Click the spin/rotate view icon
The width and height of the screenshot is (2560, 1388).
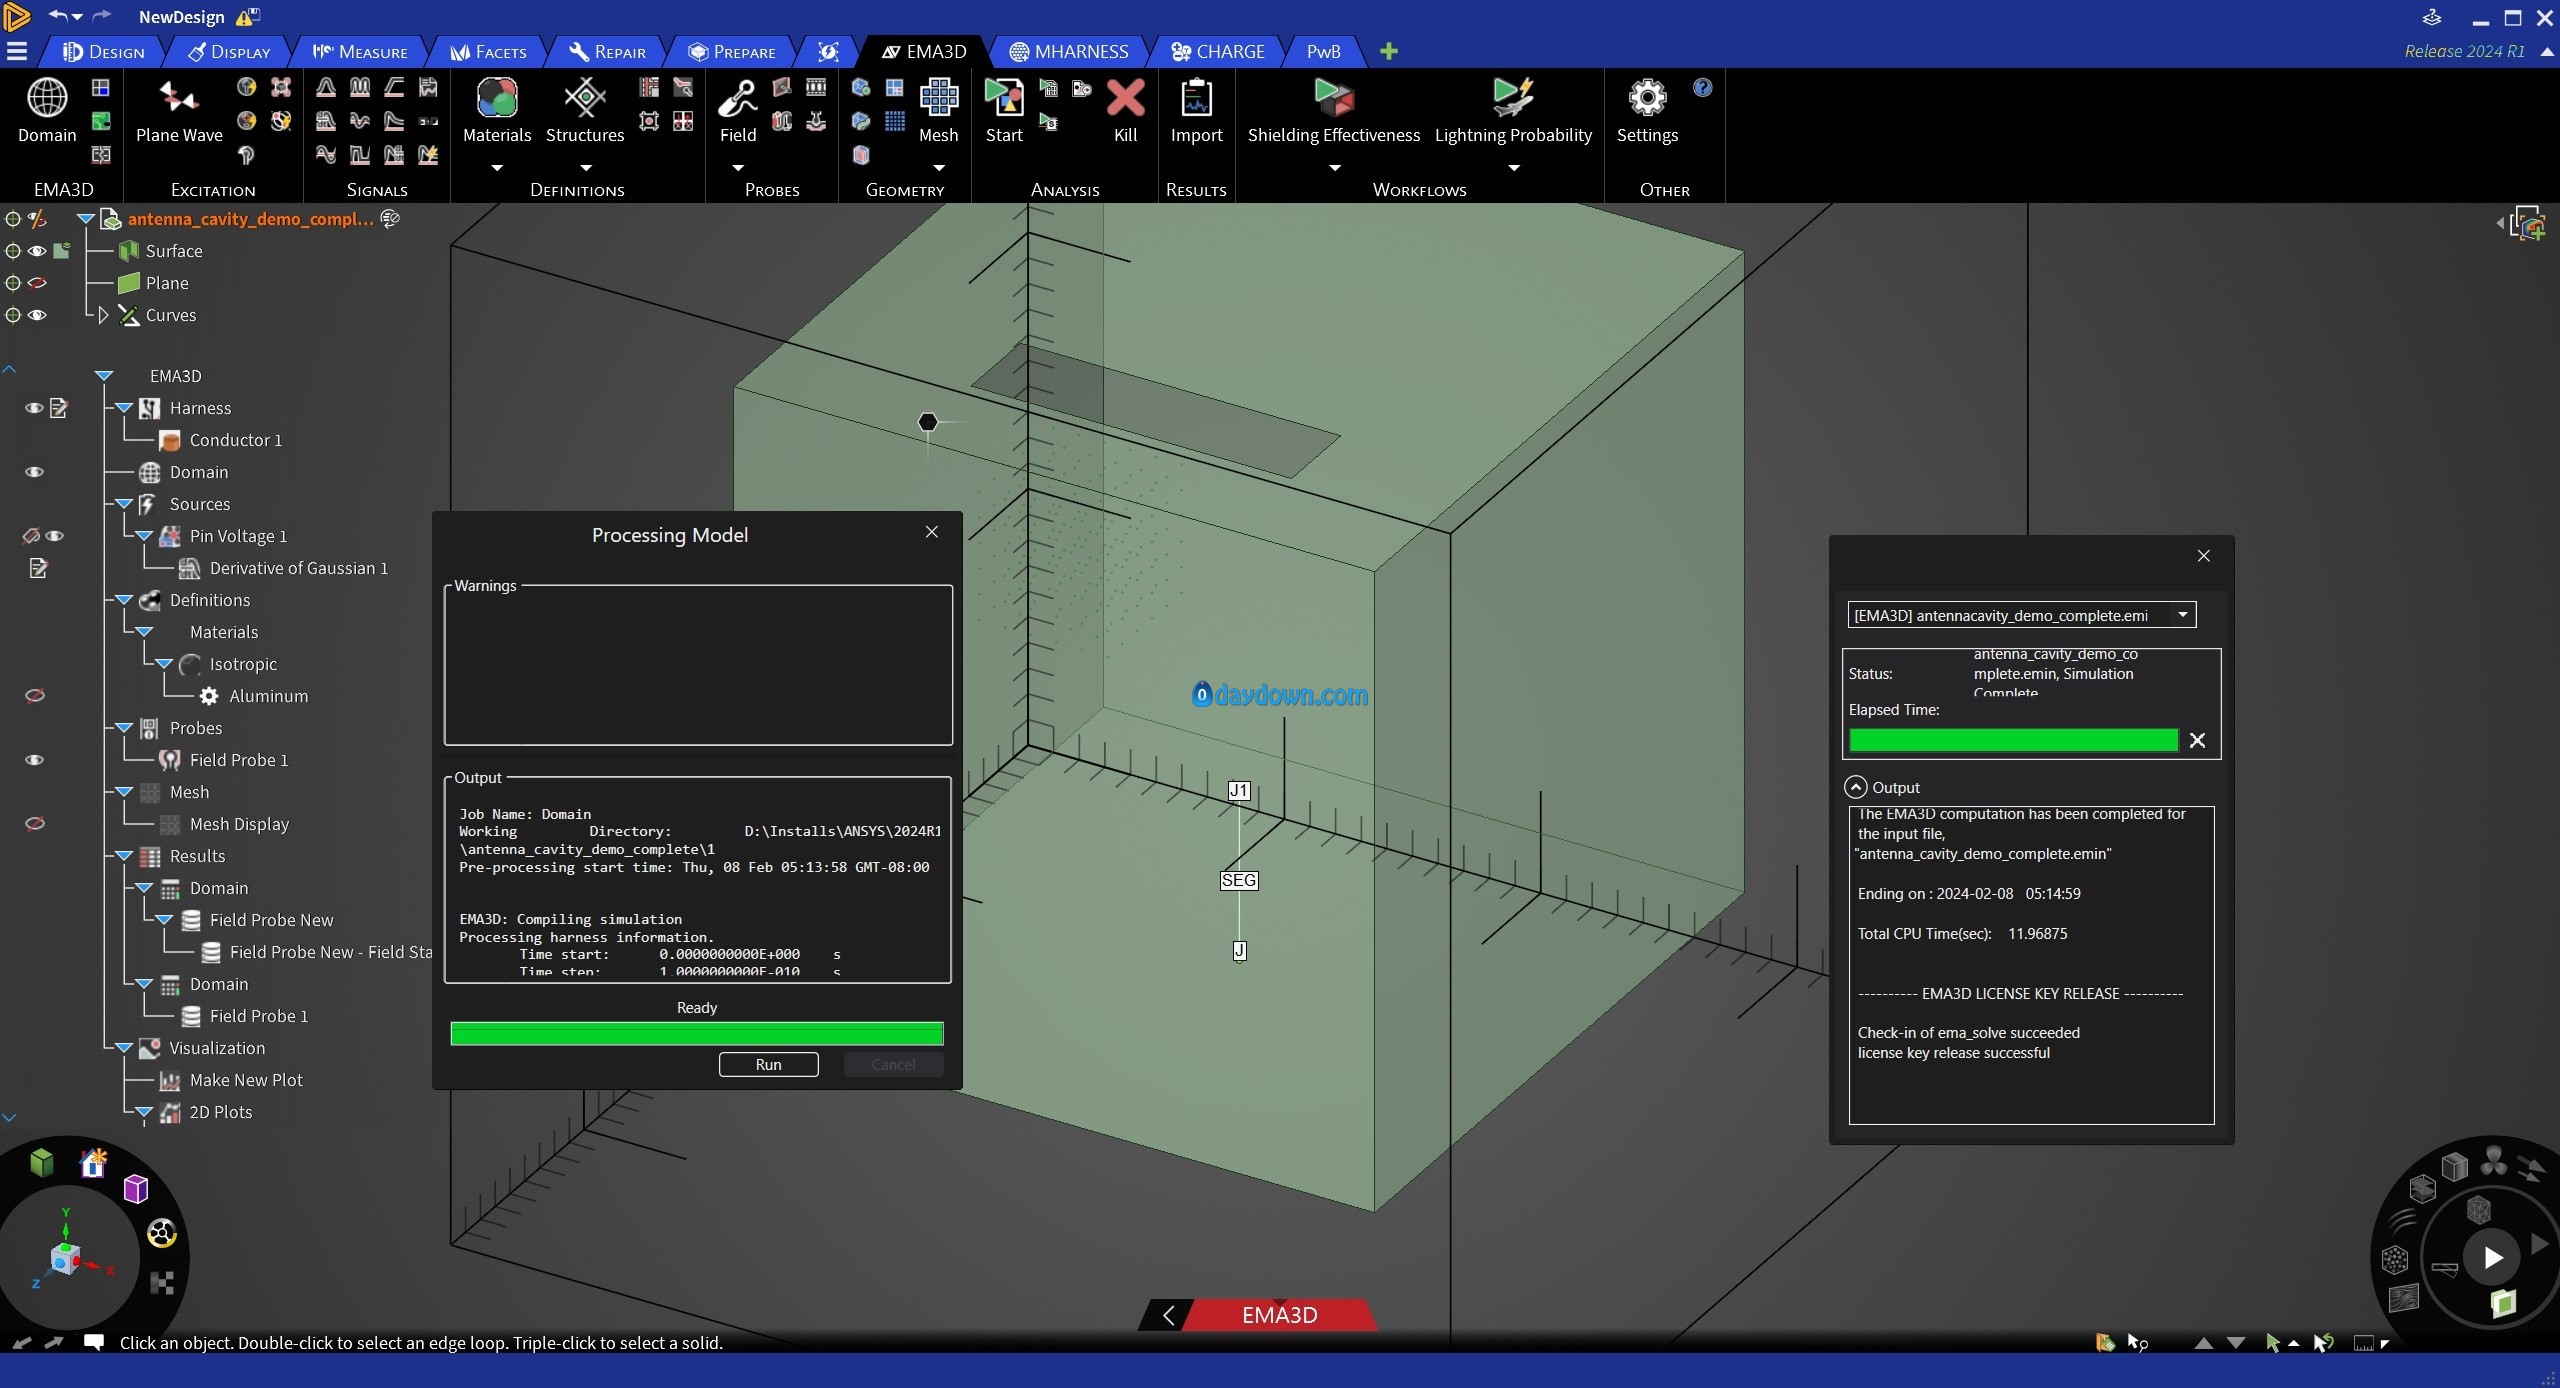pyautogui.click(x=161, y=1233)
